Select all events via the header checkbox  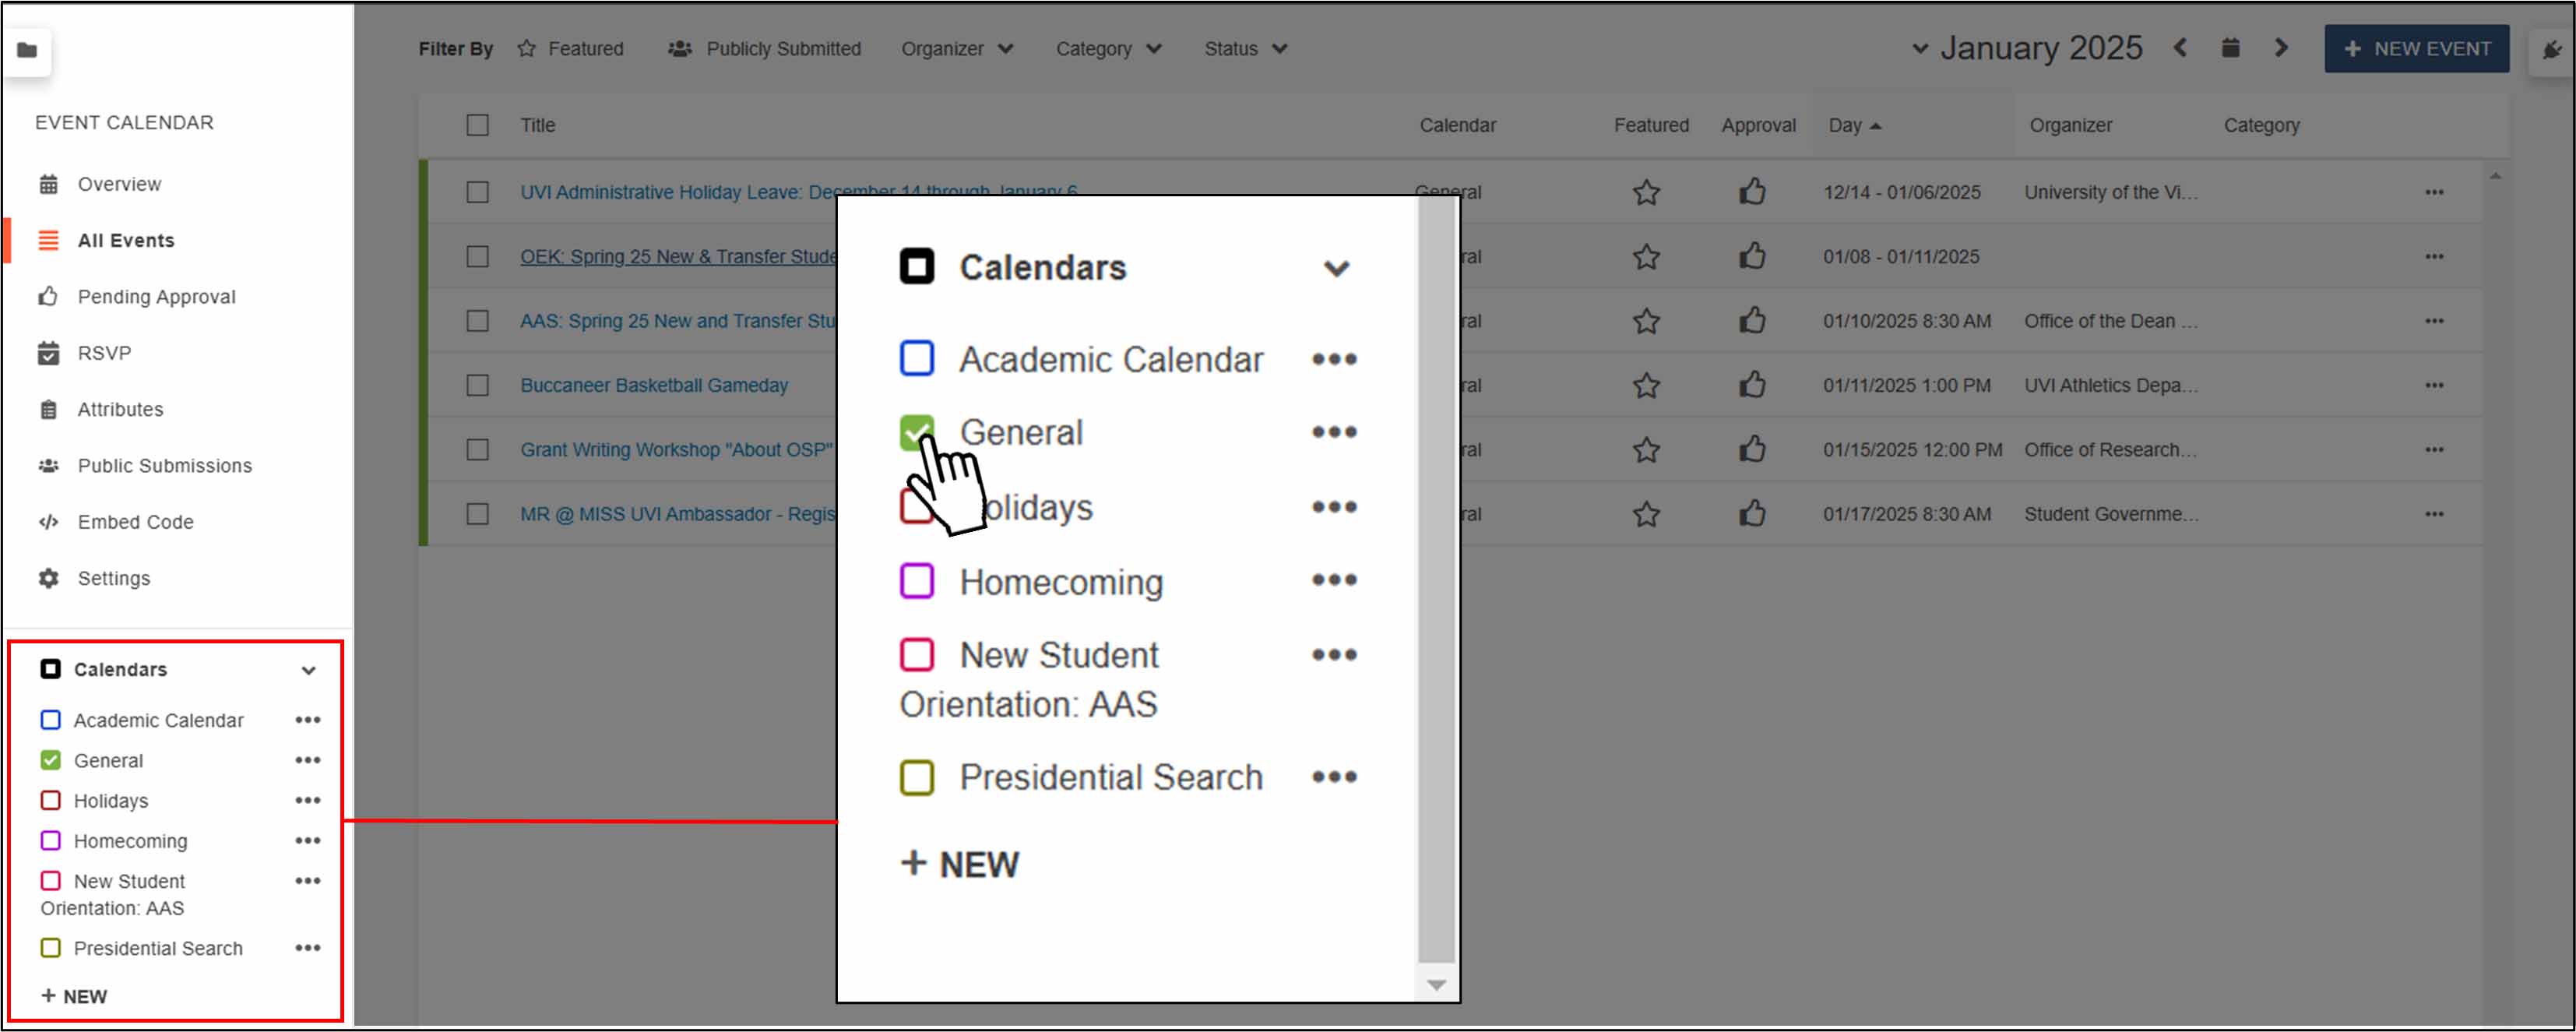click(x=477, y=125)
